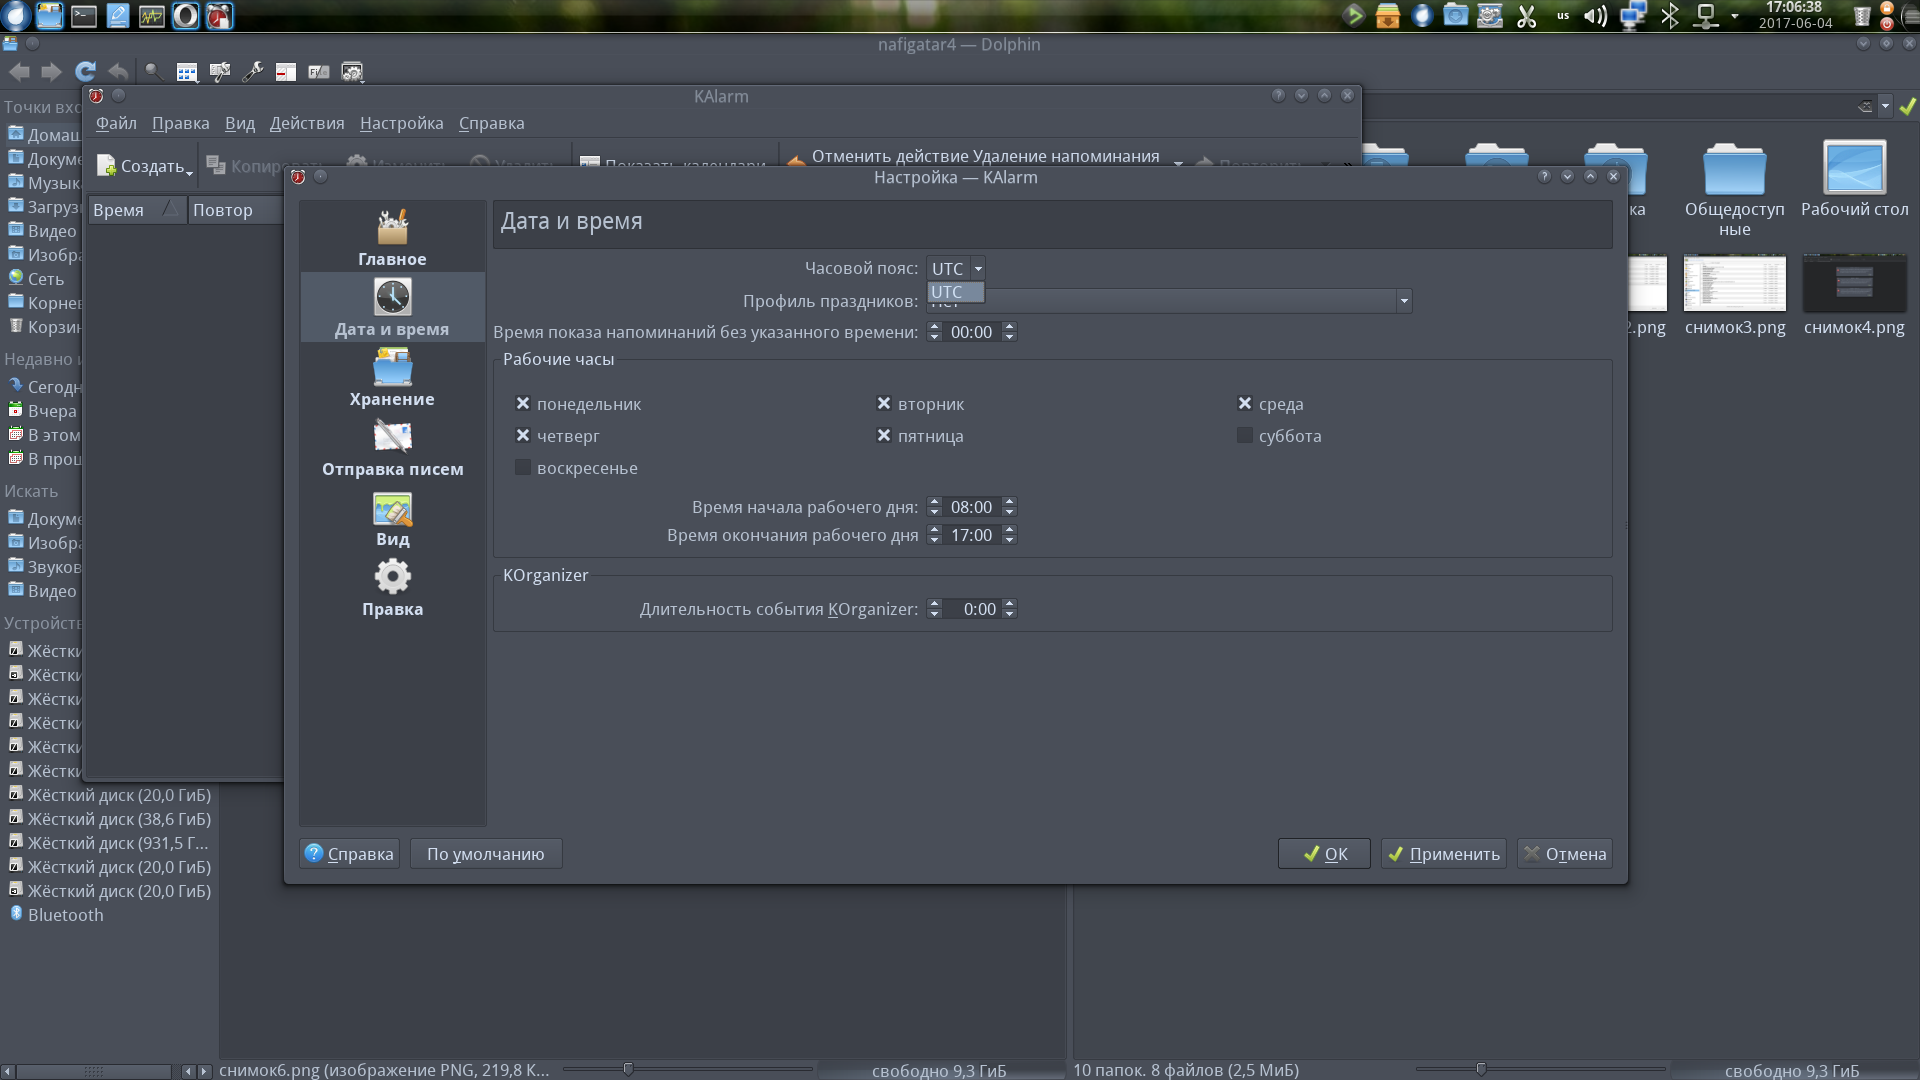Open the Правка settings section
Viewport: 1920px width, 1080px height.
(392, 588)
